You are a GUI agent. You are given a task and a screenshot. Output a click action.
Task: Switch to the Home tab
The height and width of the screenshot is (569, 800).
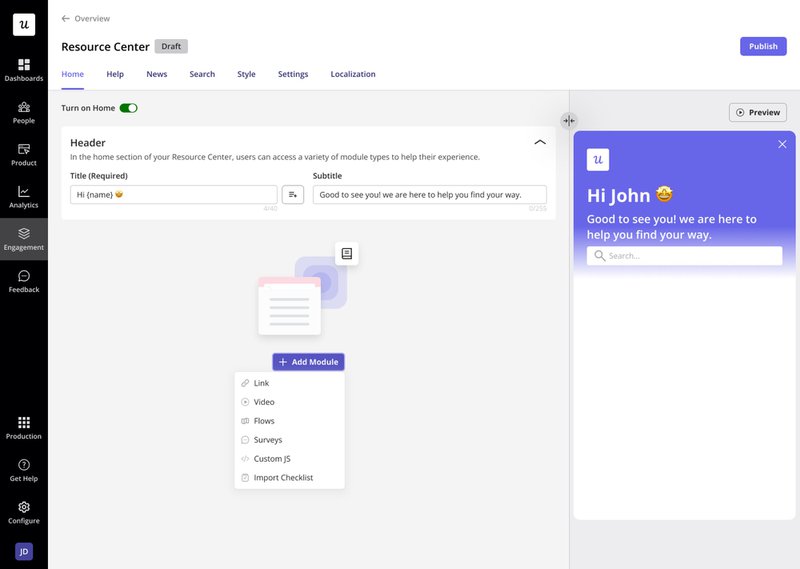(x=72, y=74)
